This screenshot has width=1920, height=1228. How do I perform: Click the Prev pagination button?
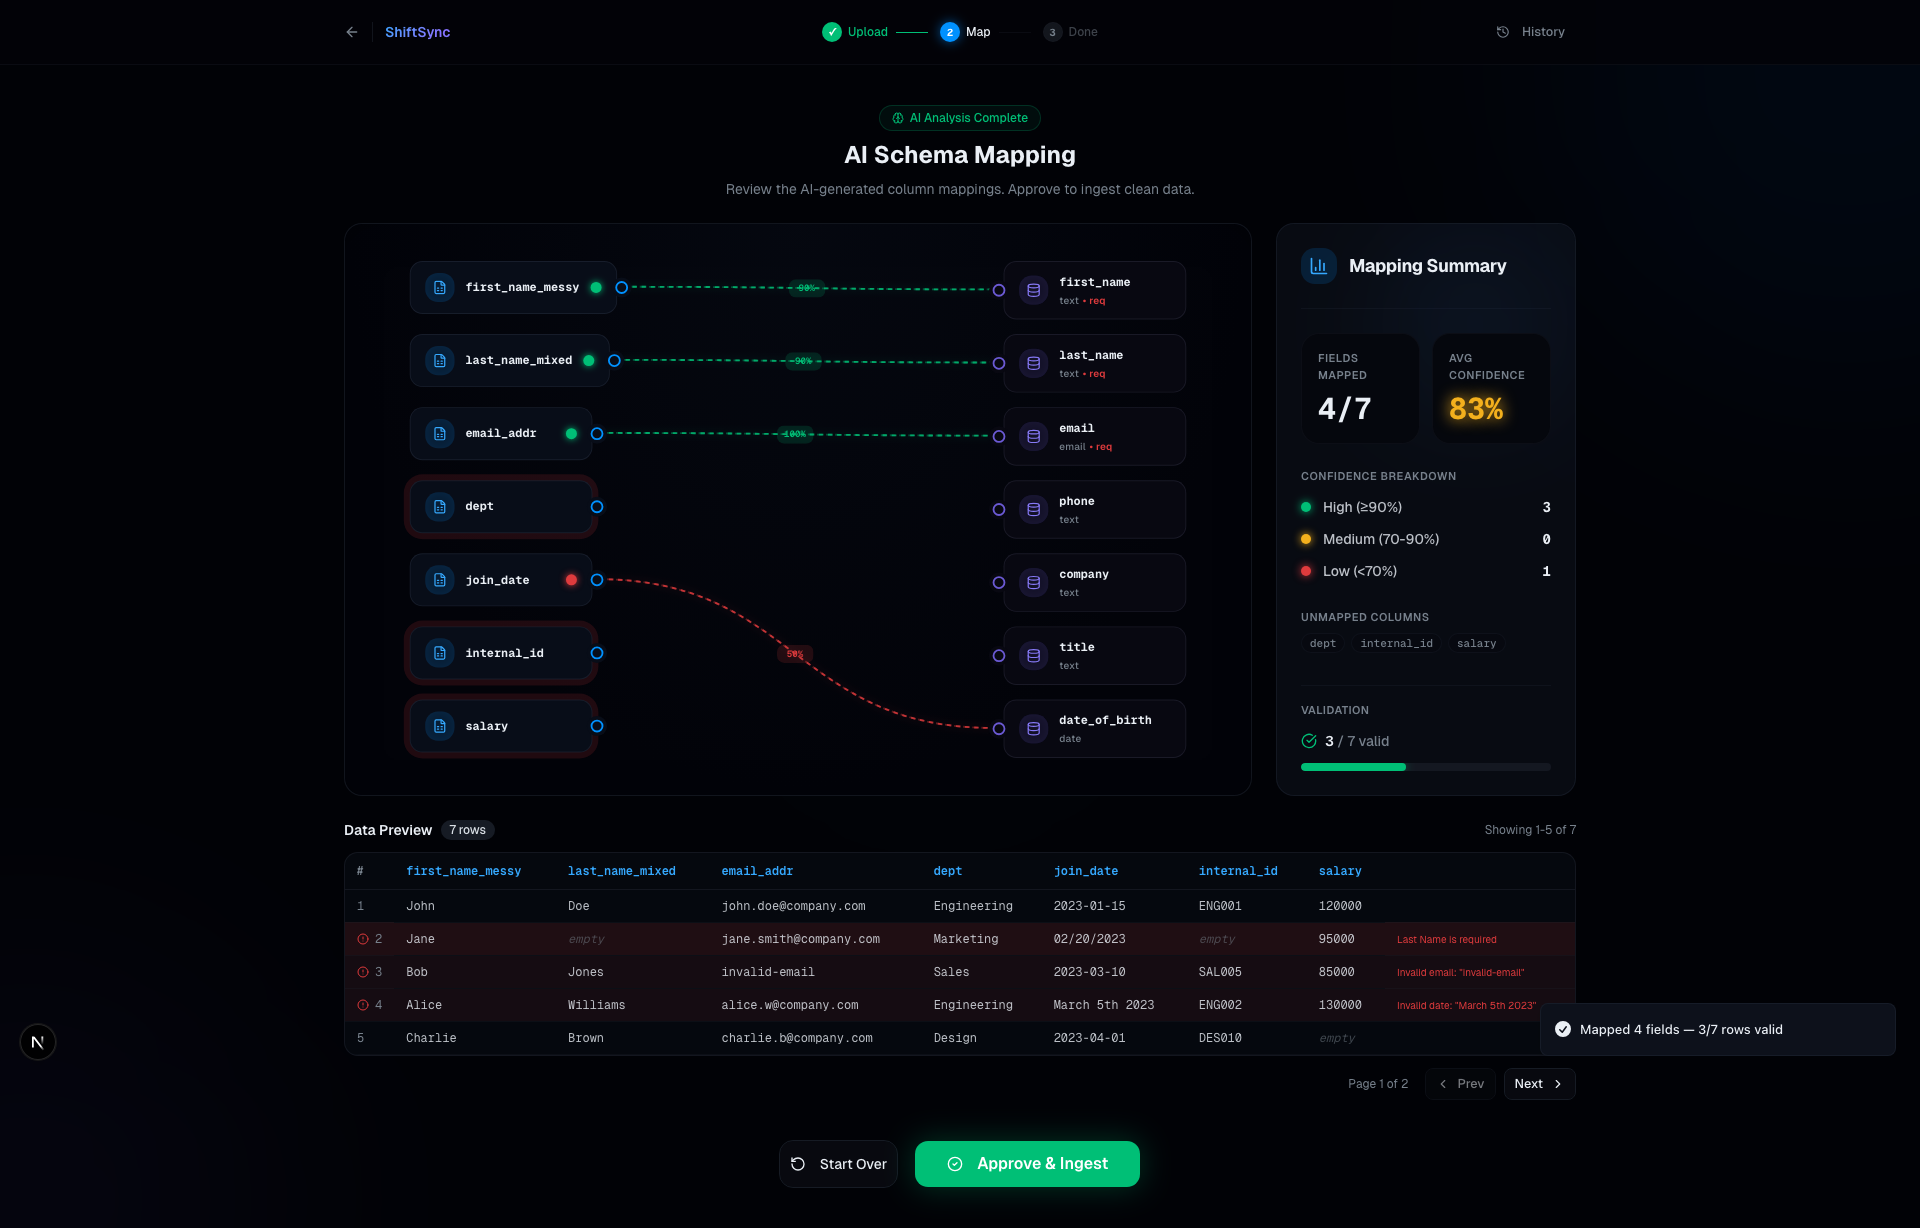(1460, 1084)
